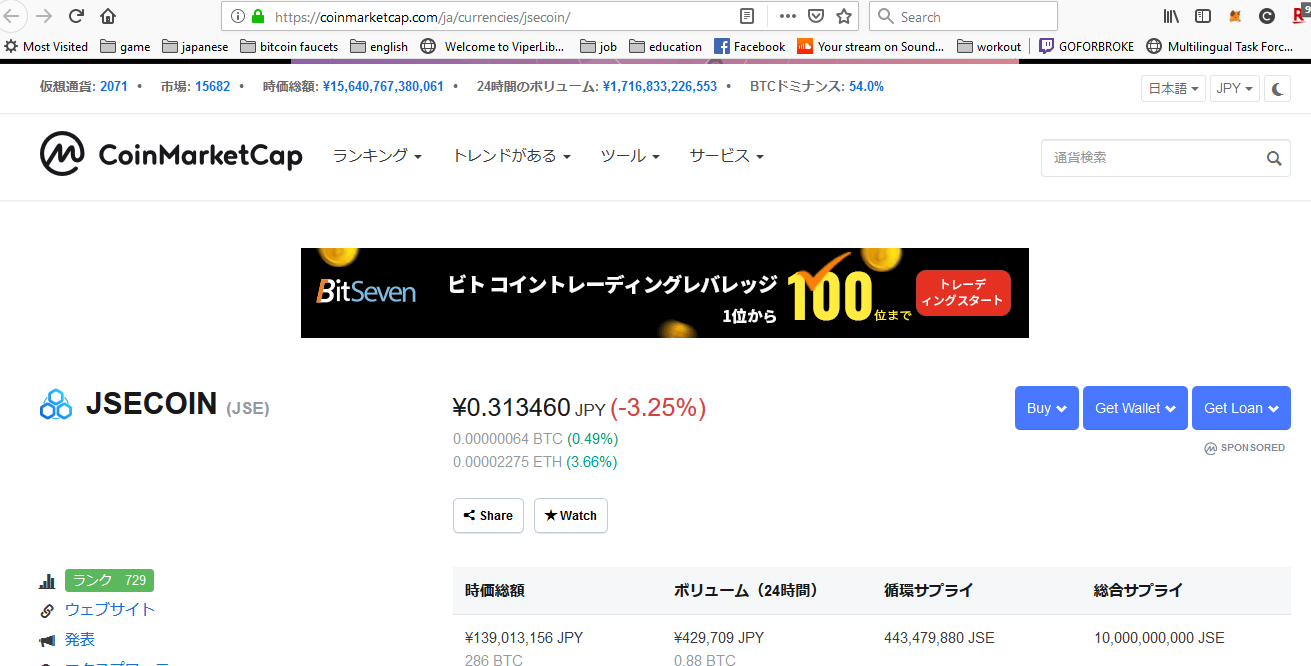Click the Buy dropdown button
Viewport: 1311px width, 666px height.
(x=1047, y=408)
